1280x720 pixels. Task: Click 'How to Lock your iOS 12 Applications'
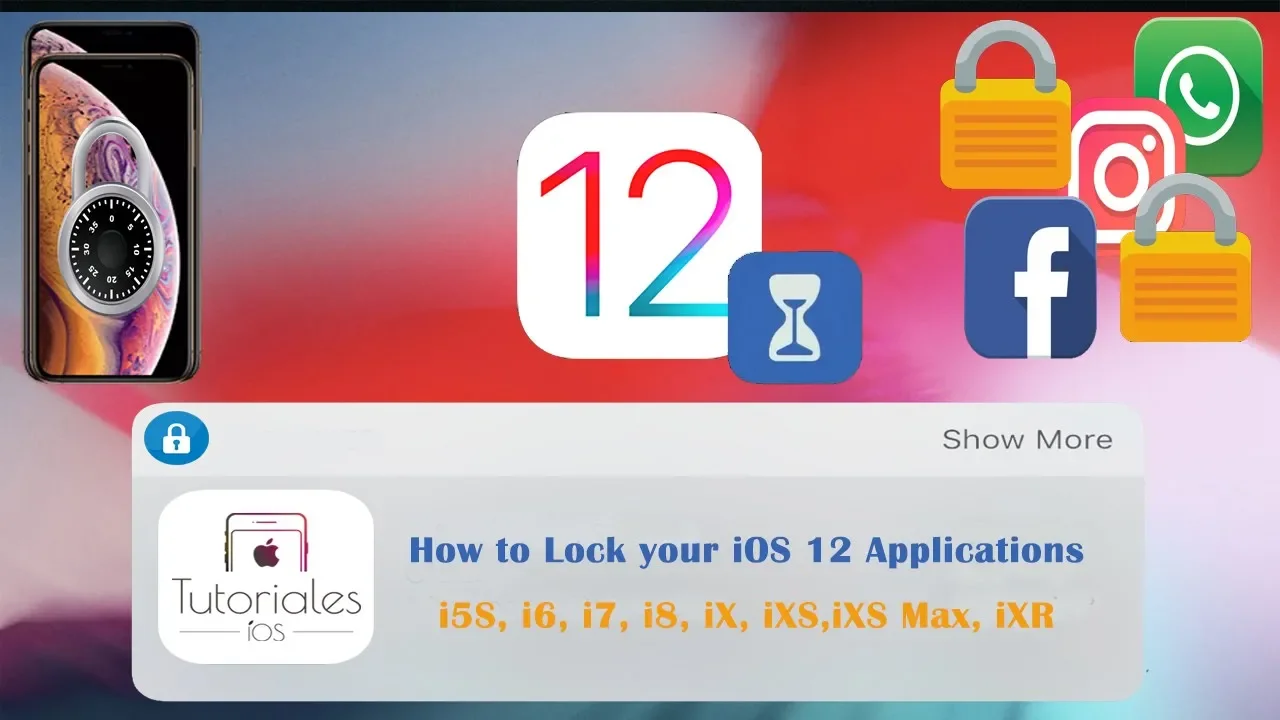[747, 550]
